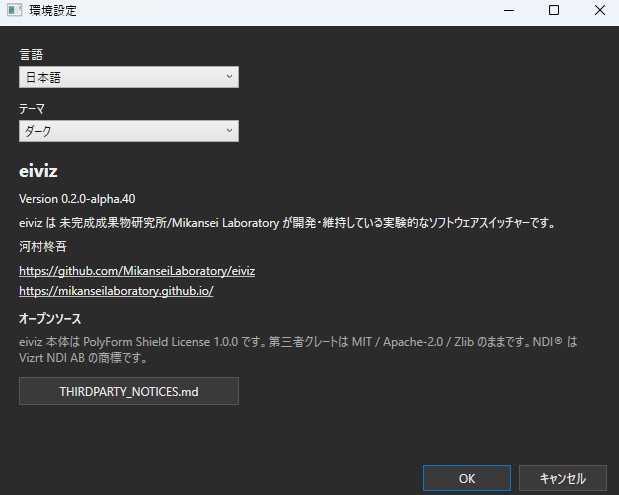Click the app icon in the title bar

point(15,10)
